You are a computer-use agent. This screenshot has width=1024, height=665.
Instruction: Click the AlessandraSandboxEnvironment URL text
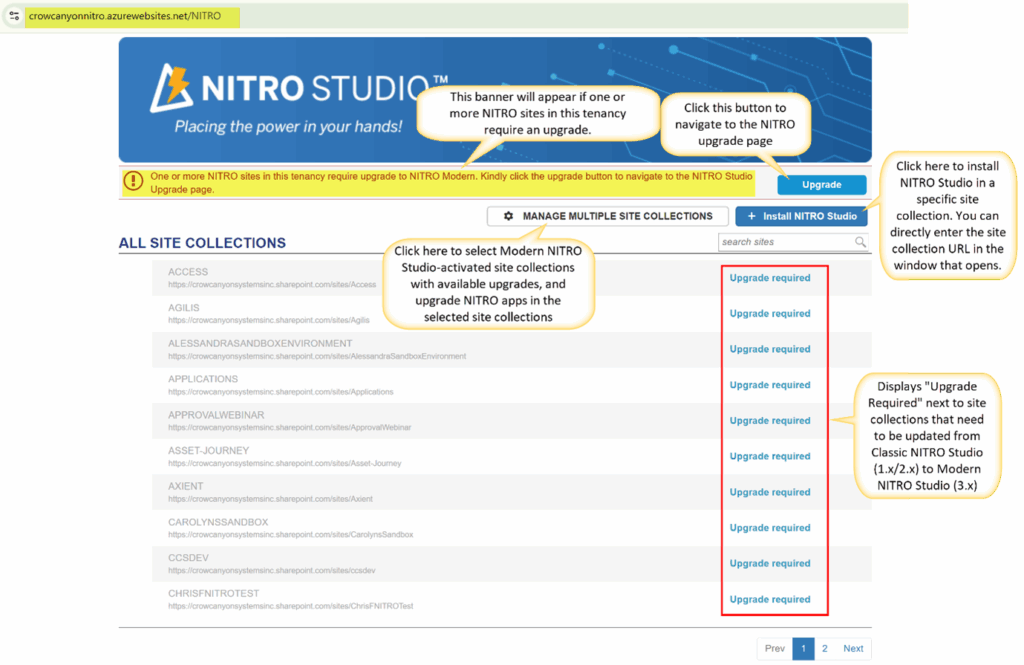coord(317,356)
